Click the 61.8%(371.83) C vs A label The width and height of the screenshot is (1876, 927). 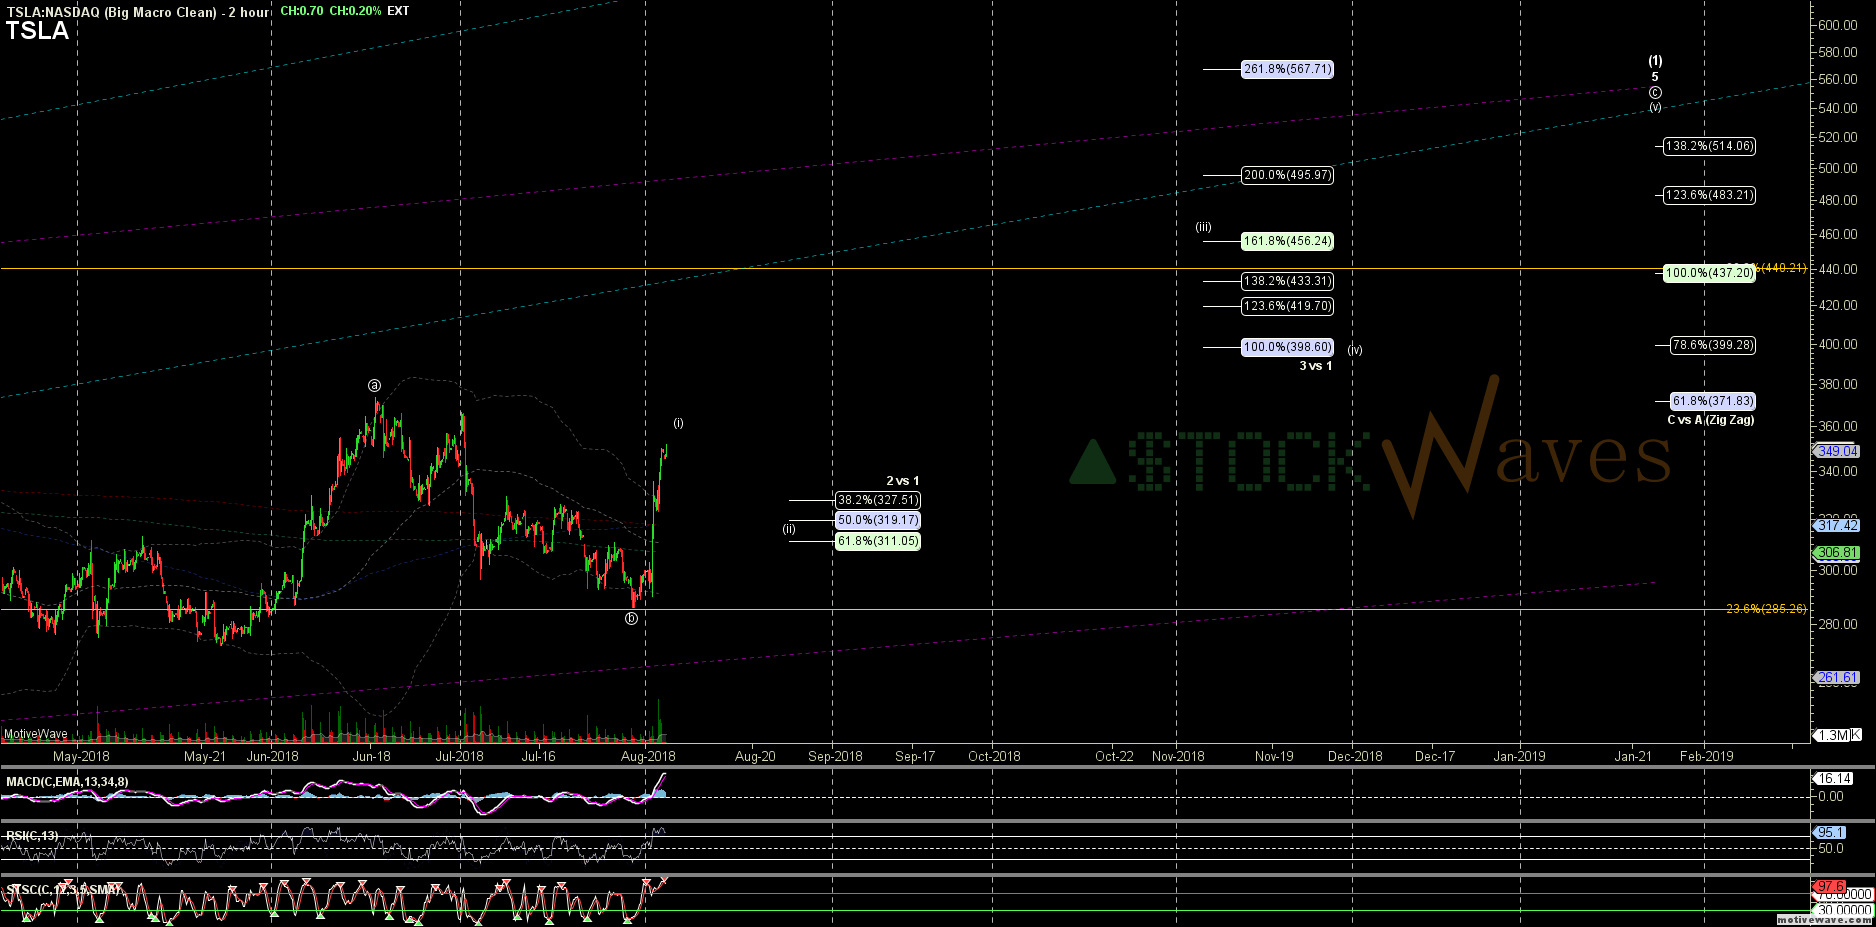1712,401
